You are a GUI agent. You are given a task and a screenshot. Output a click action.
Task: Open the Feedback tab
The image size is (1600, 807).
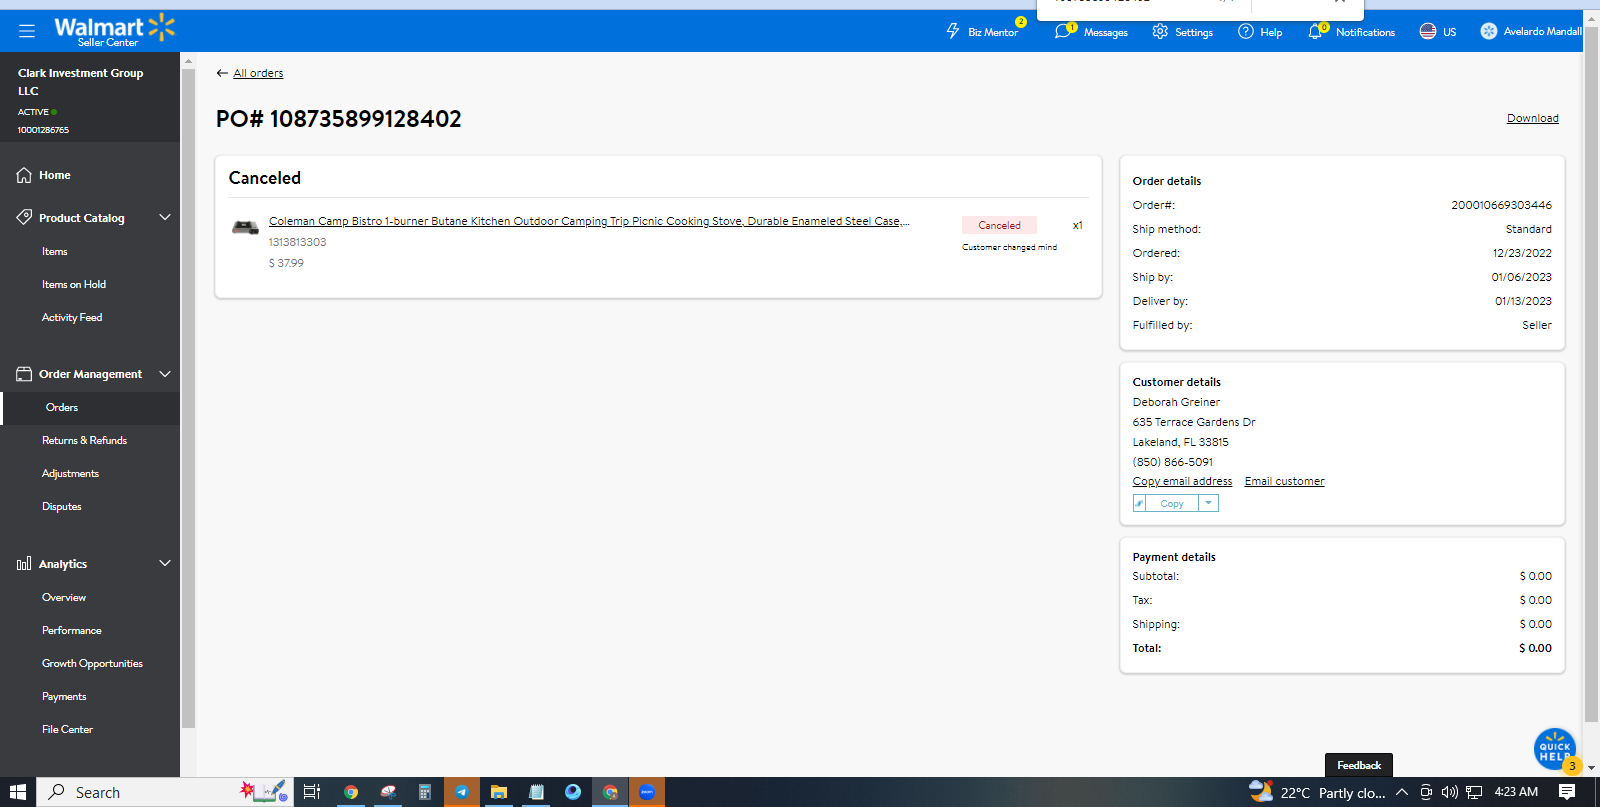(1359, 765)
